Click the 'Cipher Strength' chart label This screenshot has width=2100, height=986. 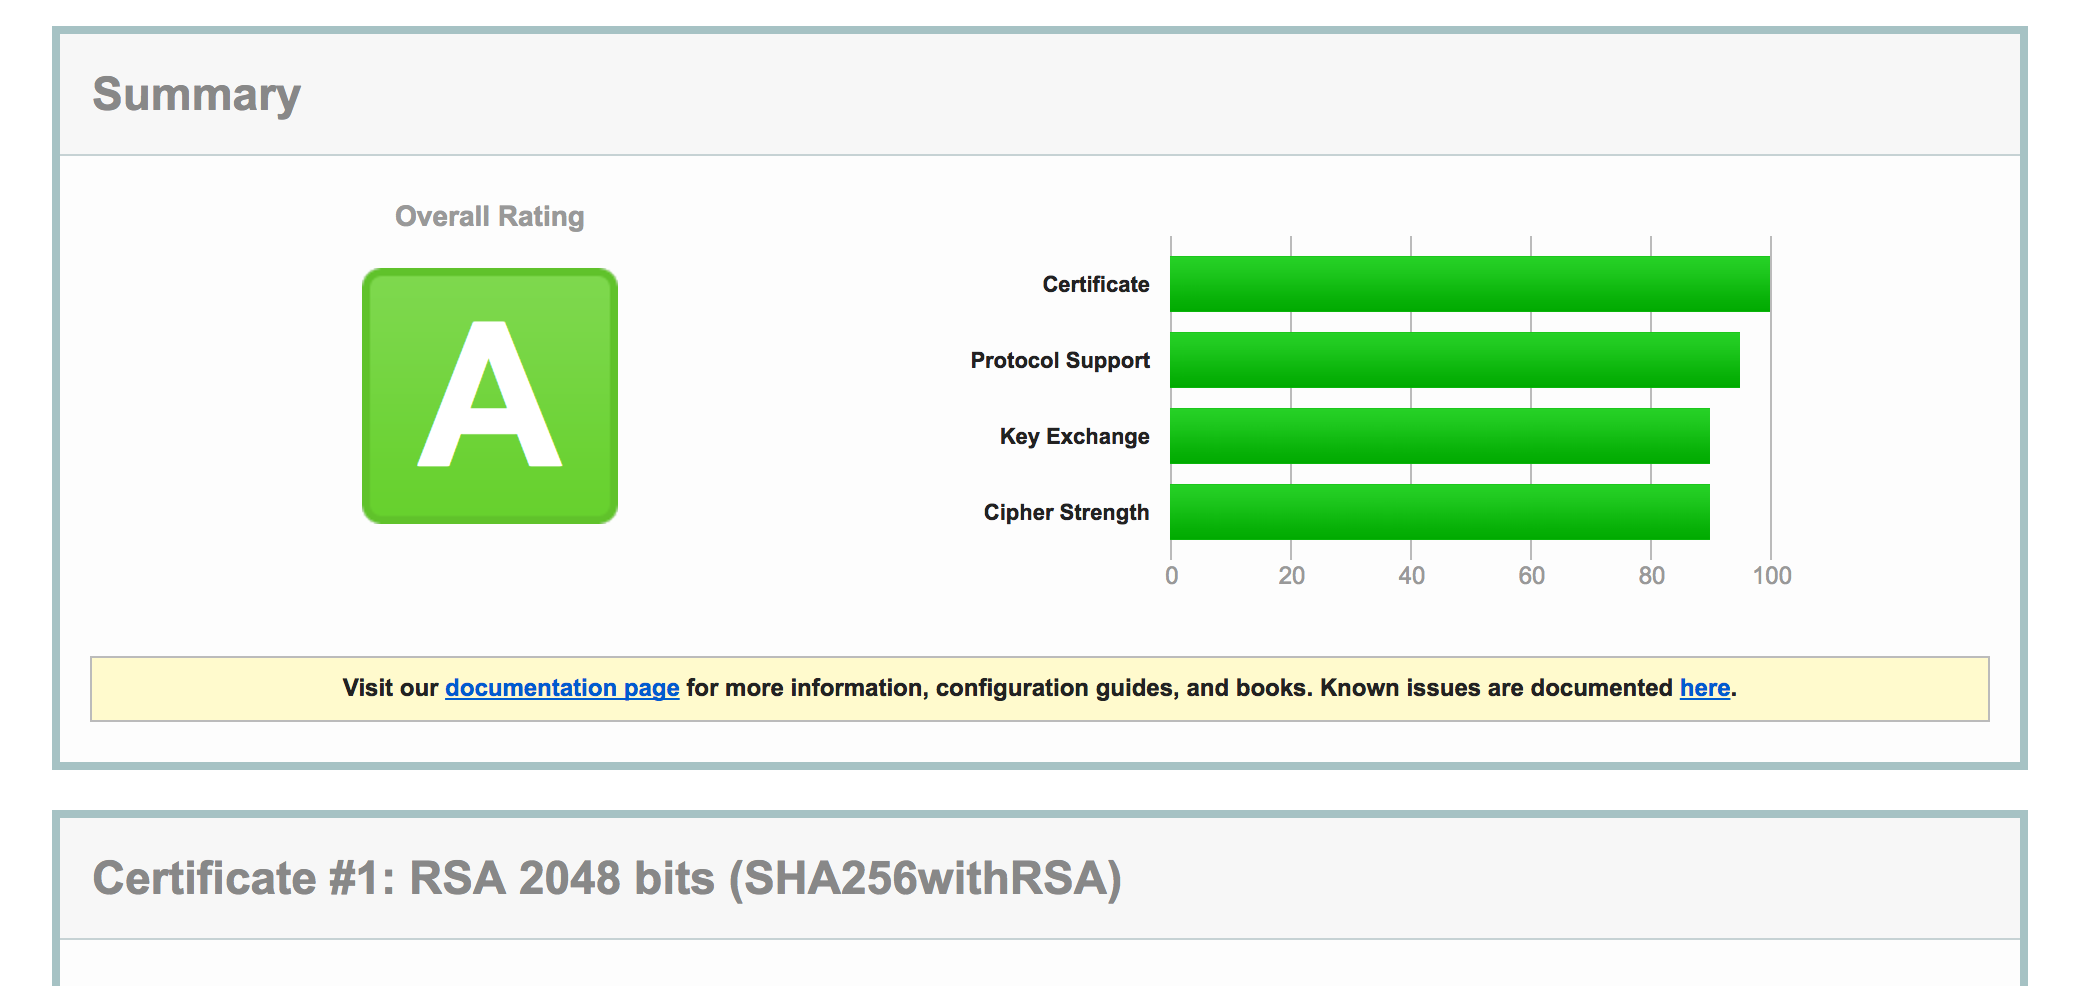tap(1067, 512)
